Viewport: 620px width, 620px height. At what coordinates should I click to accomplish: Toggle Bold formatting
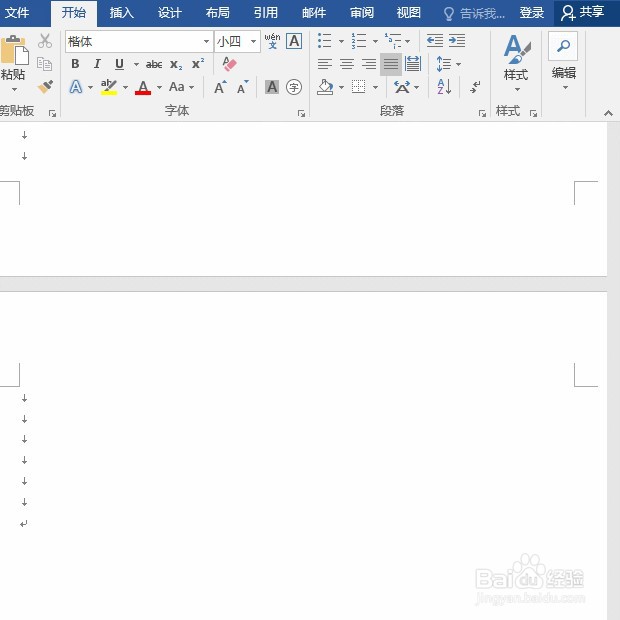pyautogui.click(x=75, y=64)
